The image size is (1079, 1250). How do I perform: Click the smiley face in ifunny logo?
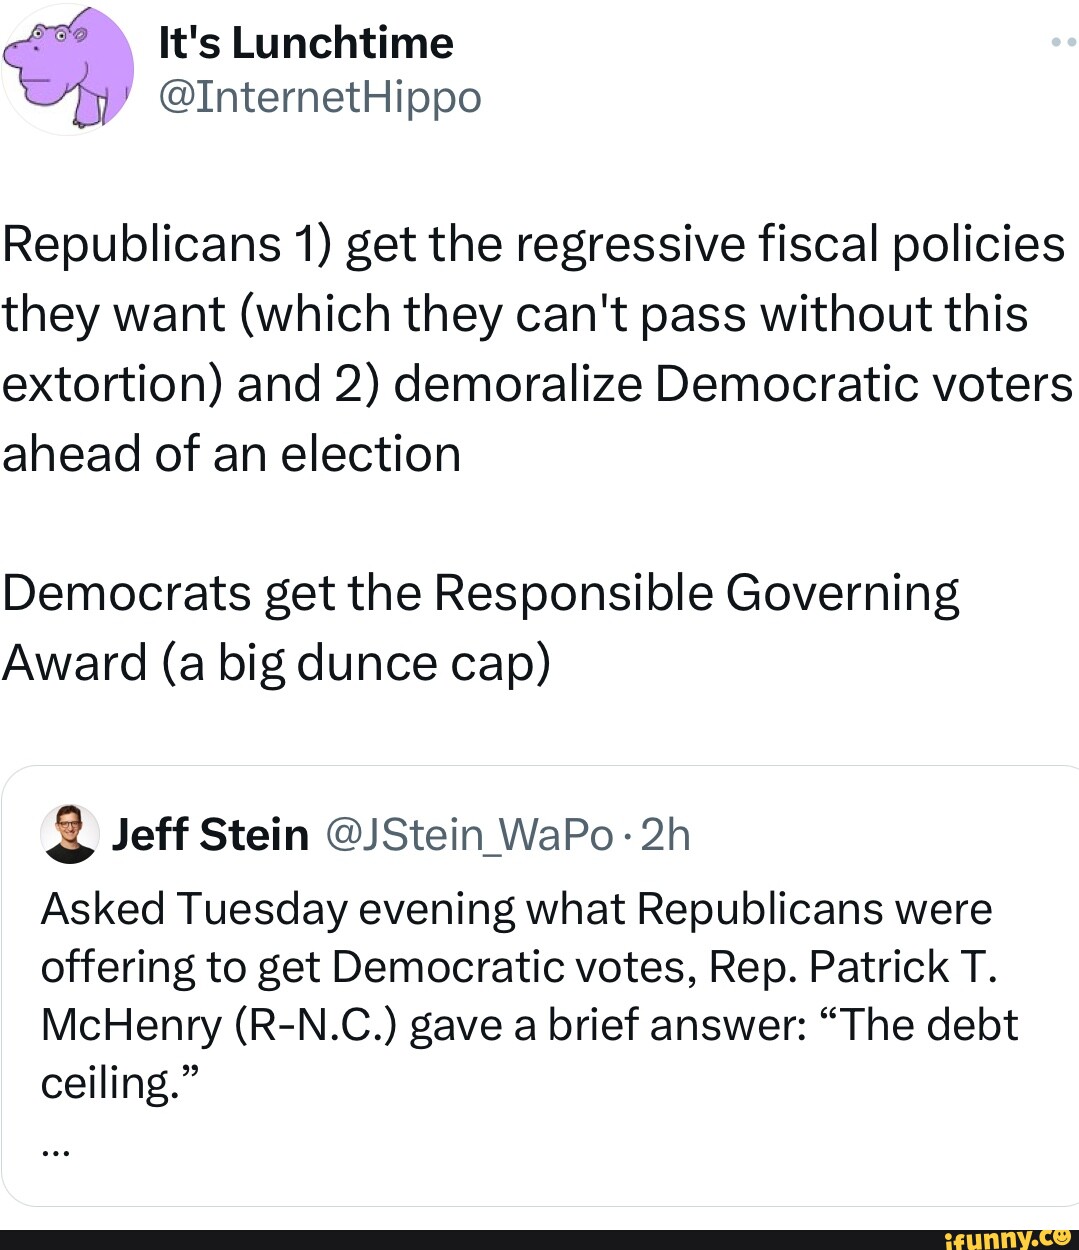click(x=1062, y=1237)
